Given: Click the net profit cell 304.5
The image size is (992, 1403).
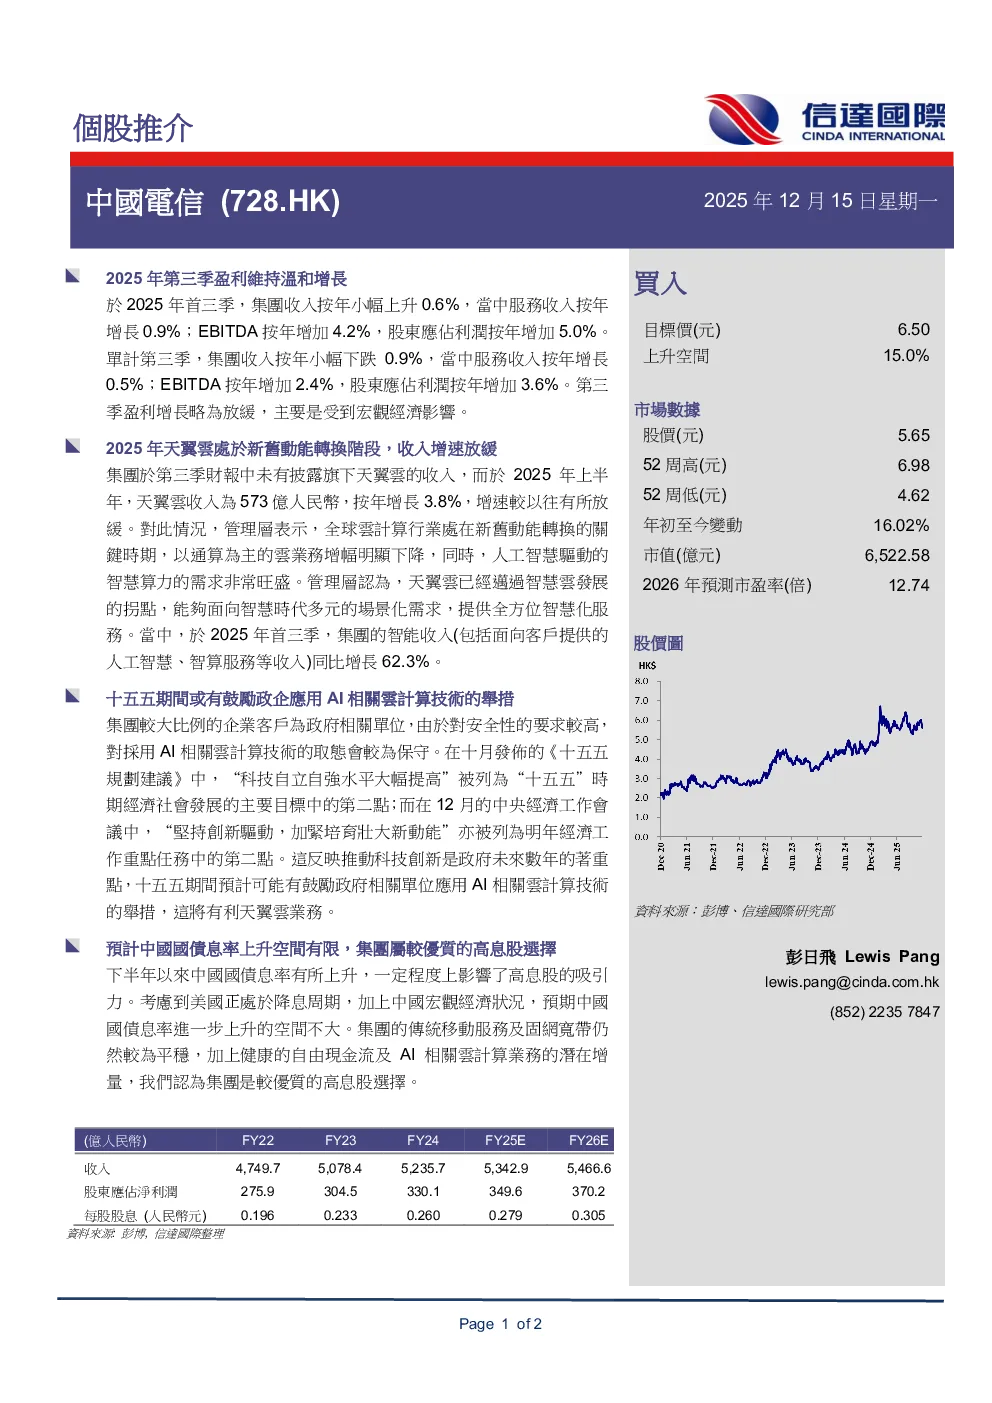Looking at the screenshot, I should pos(340,1192).
